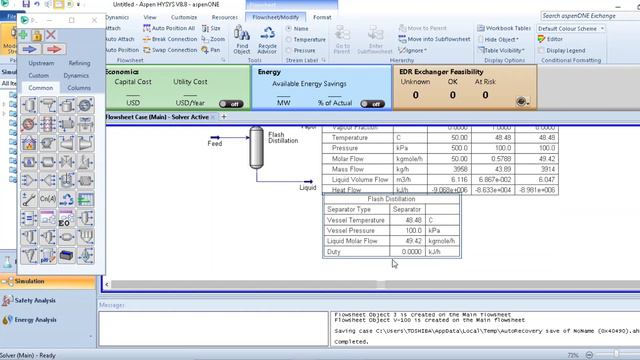Open the Flowsheet/Modify ribbon tab
640x360 pixels.
coord(276,17)
